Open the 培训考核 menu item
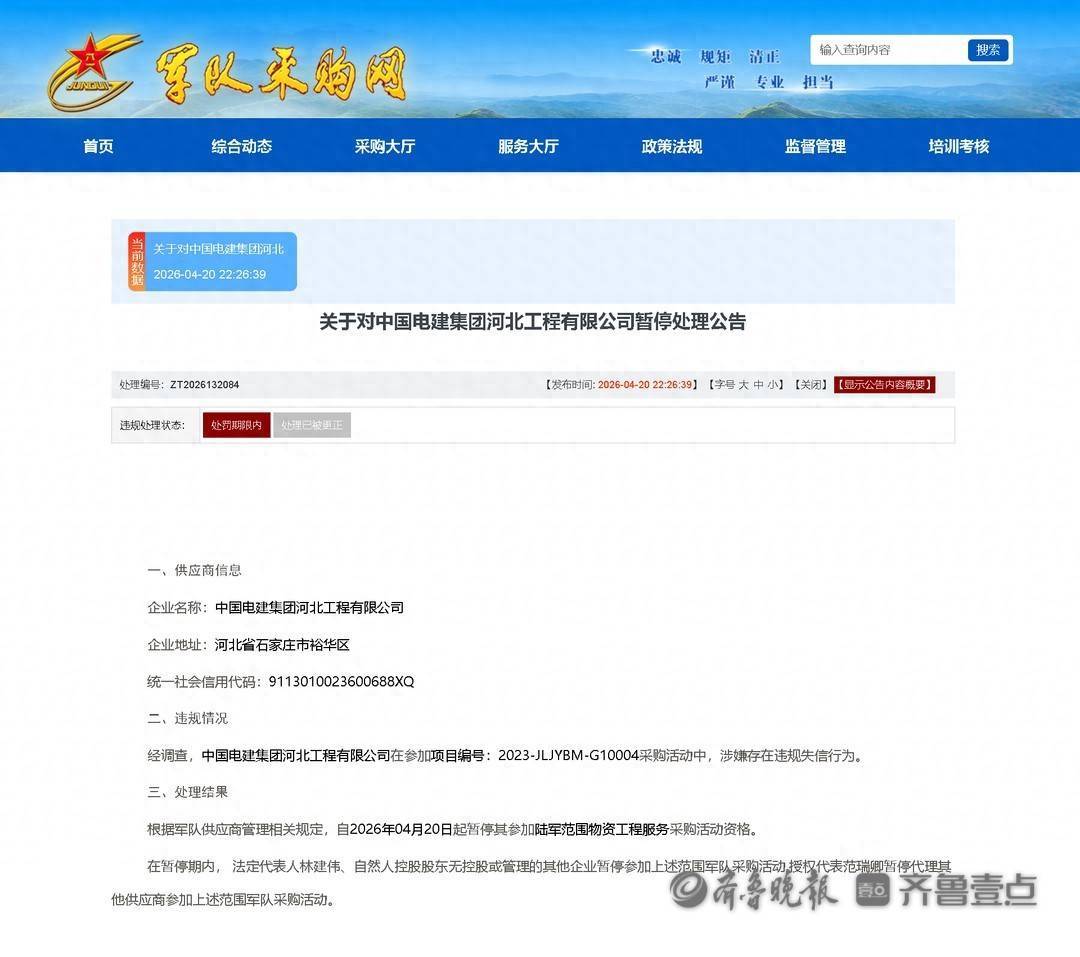Viewport: 1080px width, 957px height. pos(958,146)
